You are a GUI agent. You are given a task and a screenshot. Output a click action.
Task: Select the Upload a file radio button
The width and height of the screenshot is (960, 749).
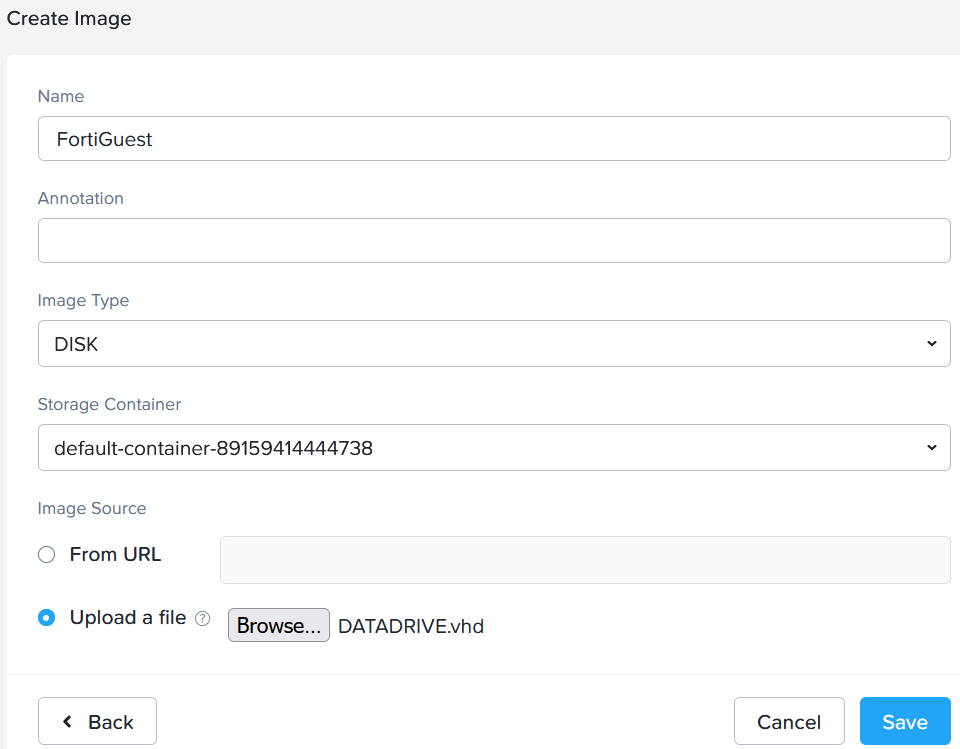click(x=46, y=618)
